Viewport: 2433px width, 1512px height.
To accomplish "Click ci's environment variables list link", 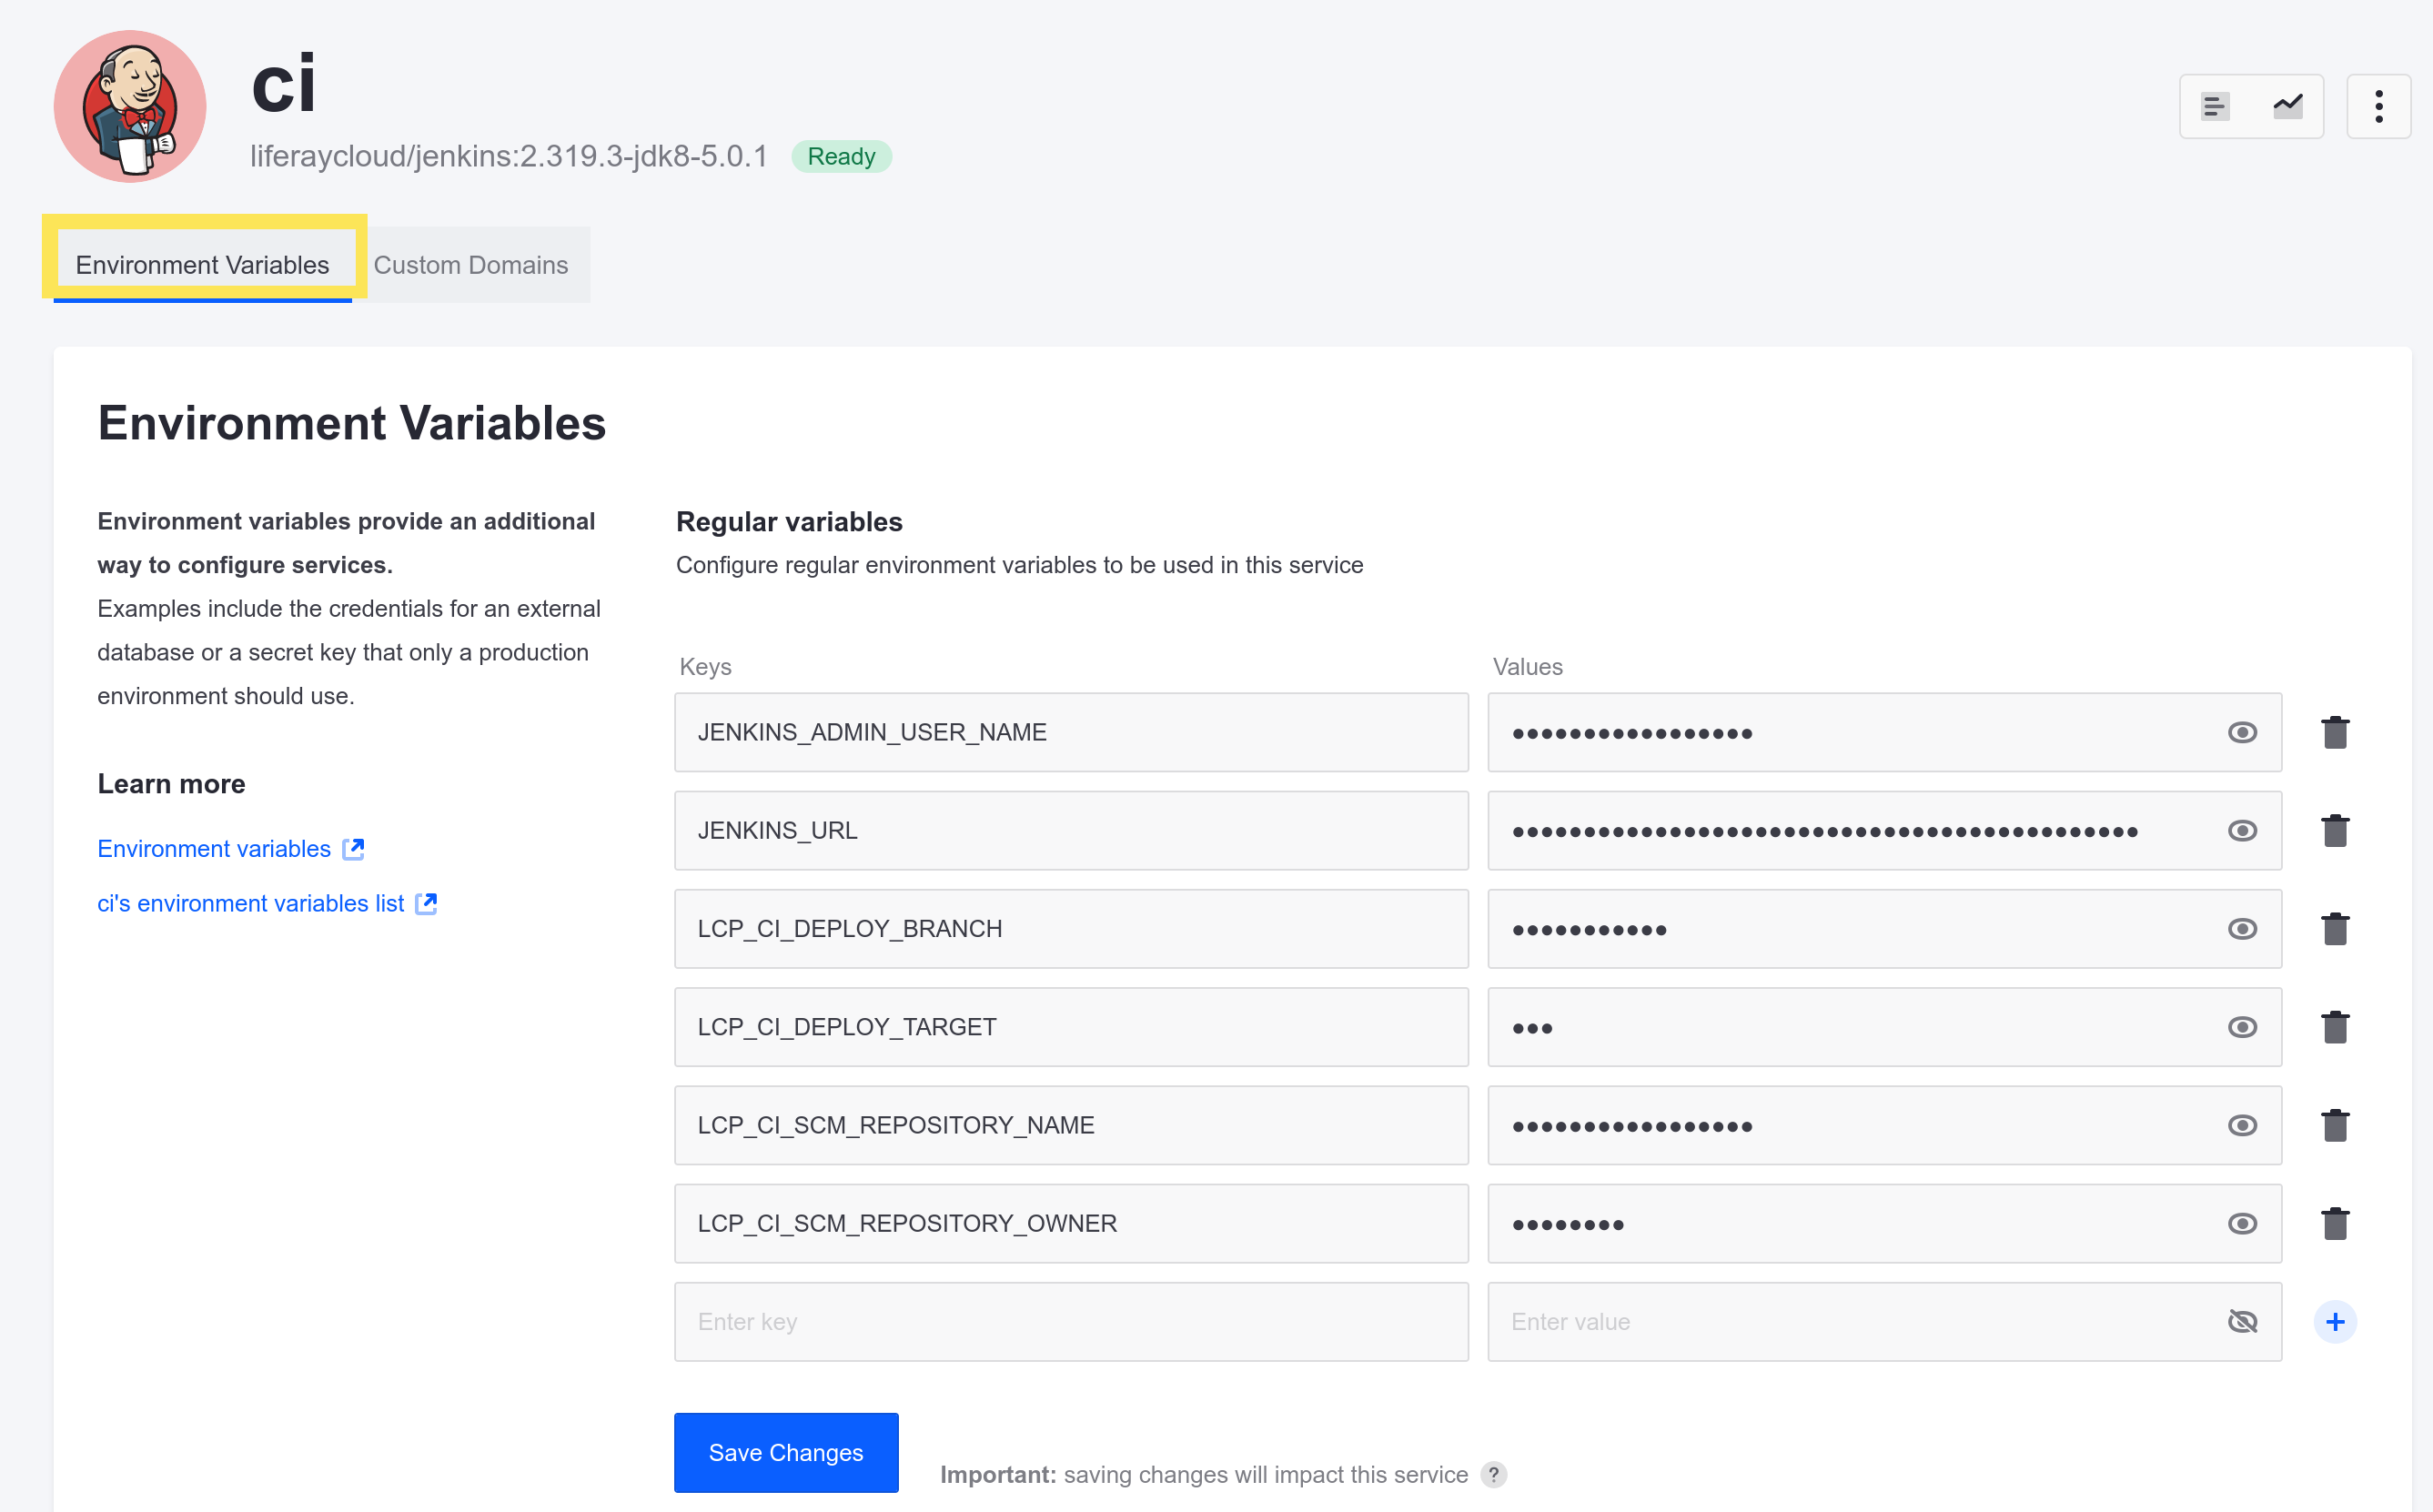I will tap(270, 902).
